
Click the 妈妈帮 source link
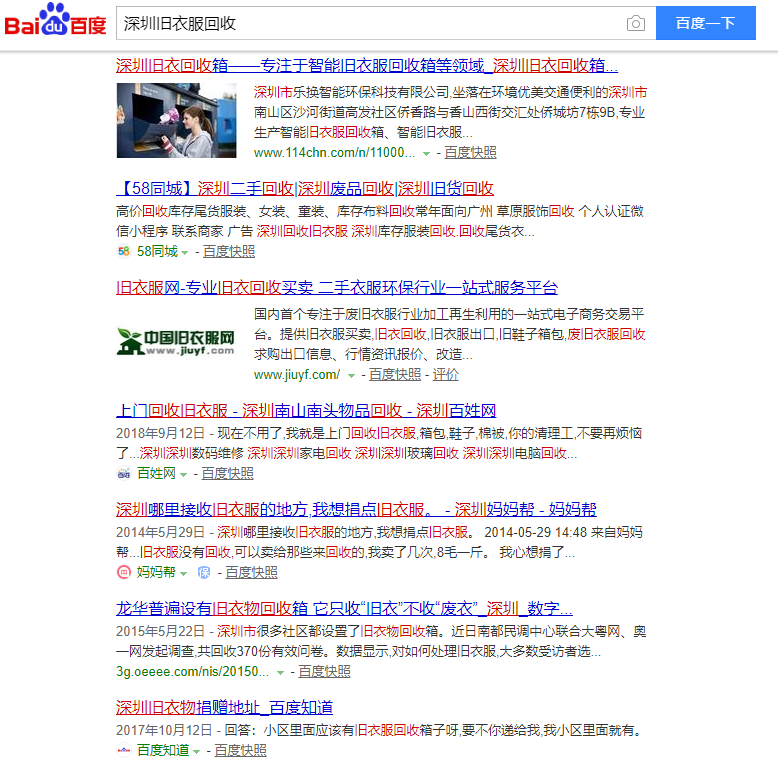coord(156,573)
